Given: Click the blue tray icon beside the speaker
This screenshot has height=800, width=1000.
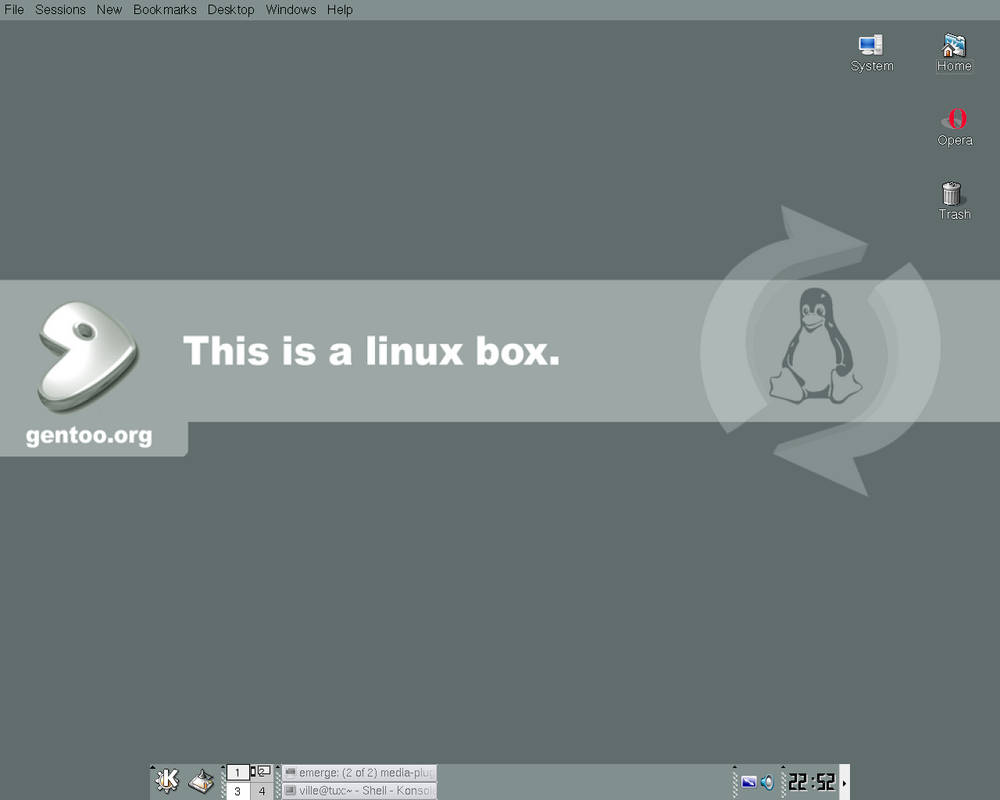Looking at the screenshot, I should 748,782.
